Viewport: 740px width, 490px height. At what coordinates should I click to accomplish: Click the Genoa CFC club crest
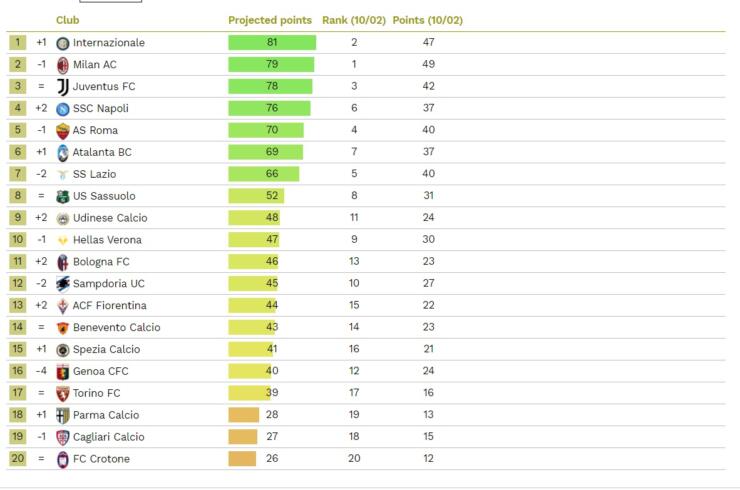pos(63,371)
